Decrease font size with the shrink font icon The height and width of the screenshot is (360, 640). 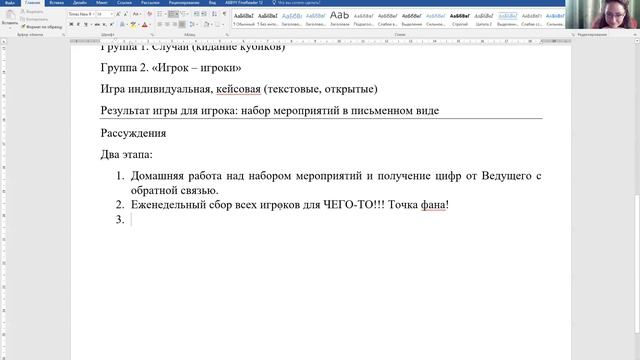click(126, 14)
